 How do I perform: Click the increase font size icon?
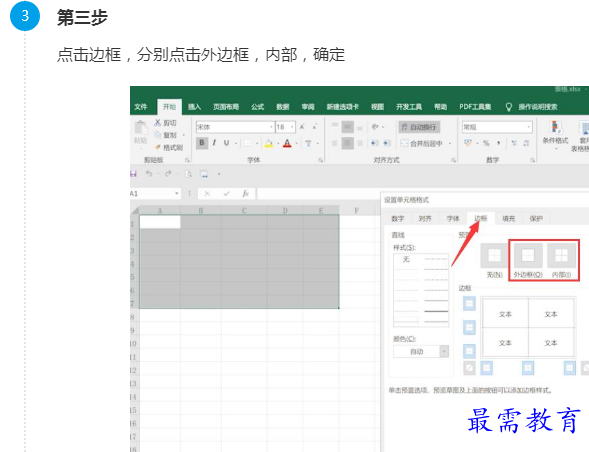tap(302, 127)
